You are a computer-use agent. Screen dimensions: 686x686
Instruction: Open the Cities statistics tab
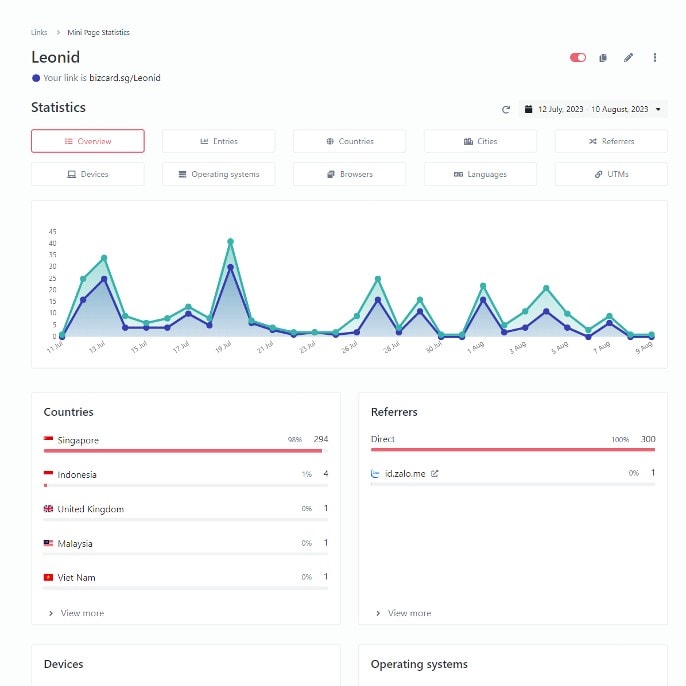[x=480, y=141]
